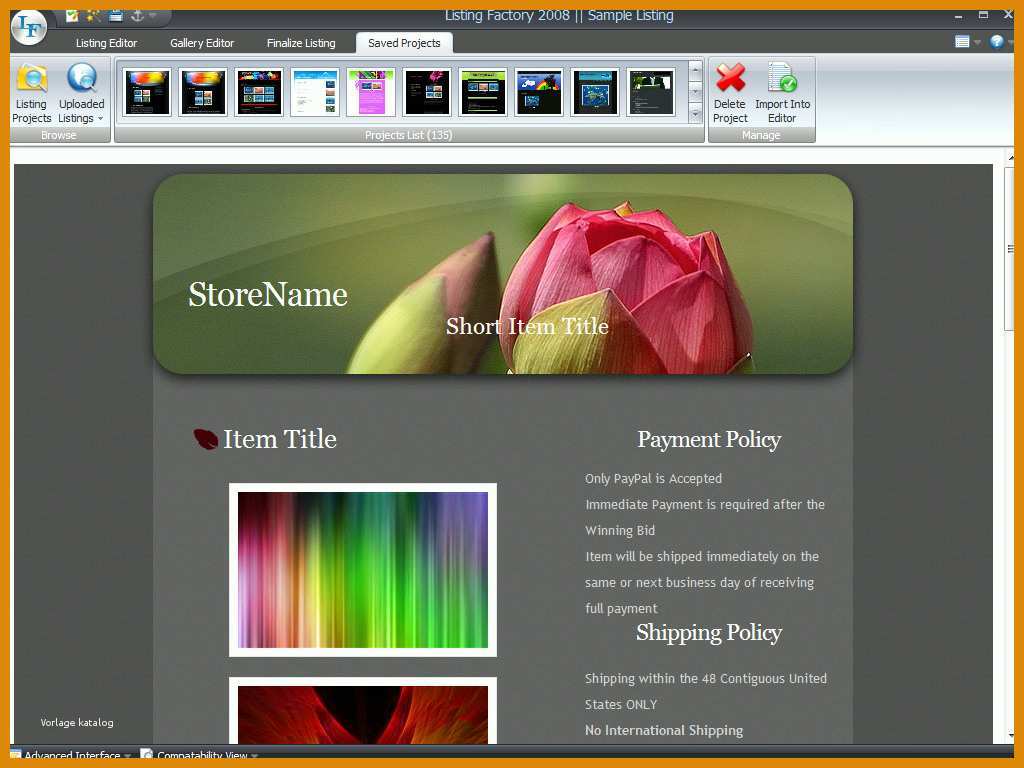This screenshot has height=768, width=1024.
Task: Select the teal blue ocean project thumbnail
Action: [594, 92]
